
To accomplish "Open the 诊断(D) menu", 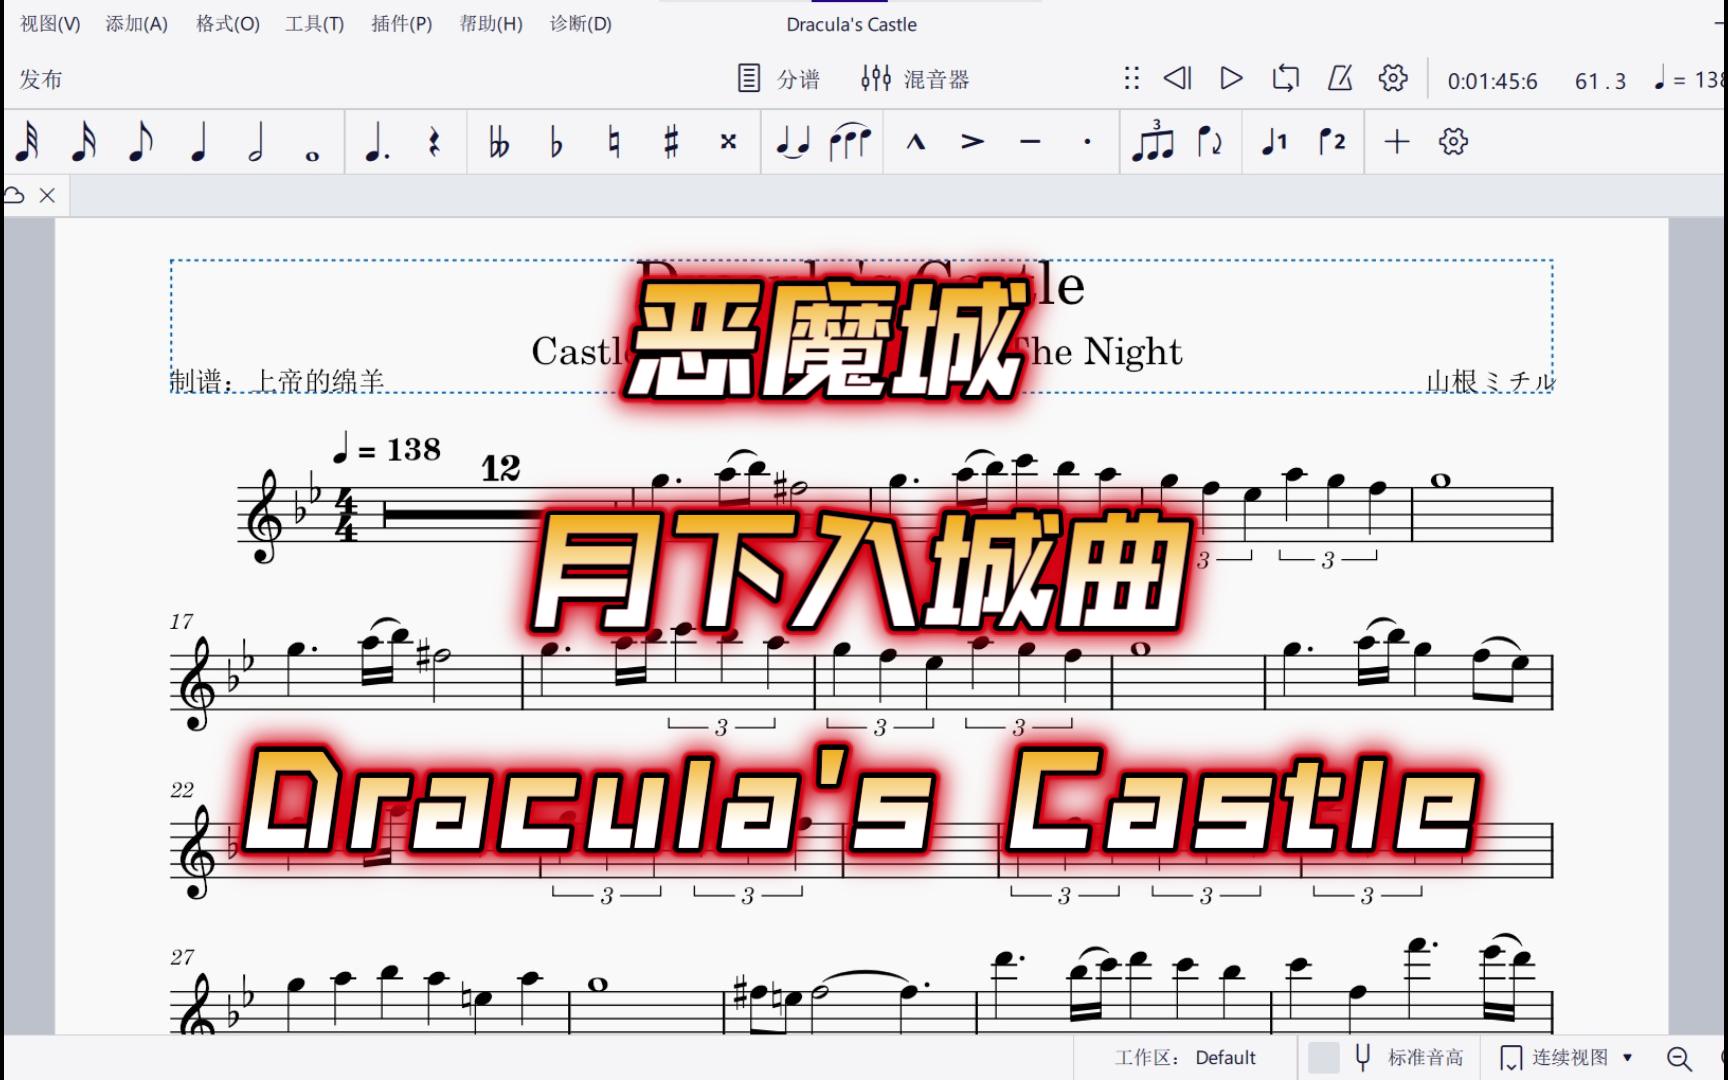I will pyautogui.click(x=581, y=23).
